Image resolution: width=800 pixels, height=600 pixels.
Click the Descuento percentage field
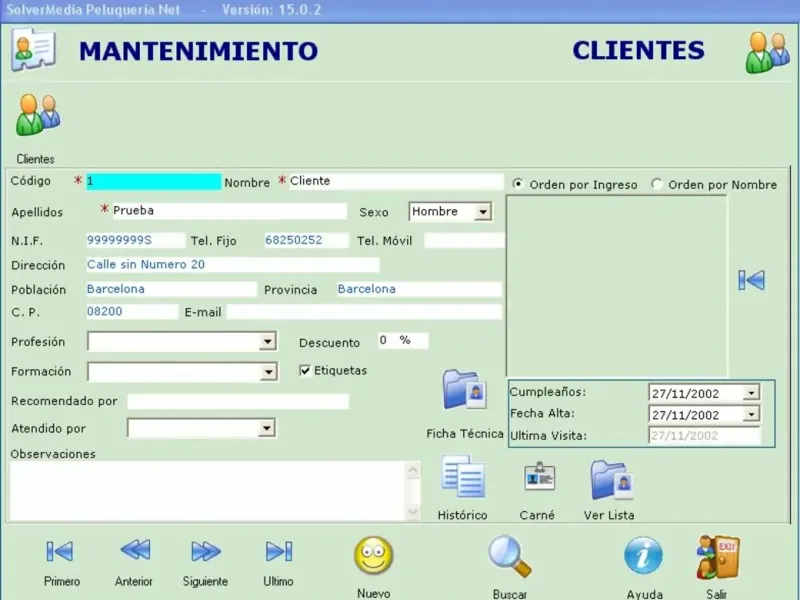pos(403,340)
